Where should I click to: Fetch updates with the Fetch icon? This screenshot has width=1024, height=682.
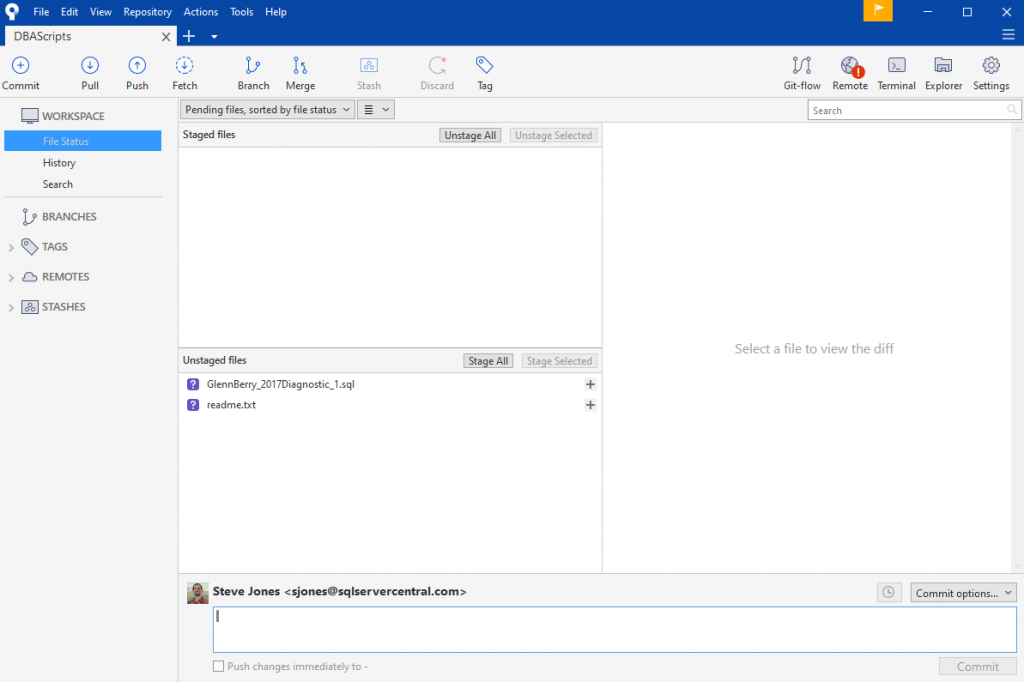pos(185,72)
